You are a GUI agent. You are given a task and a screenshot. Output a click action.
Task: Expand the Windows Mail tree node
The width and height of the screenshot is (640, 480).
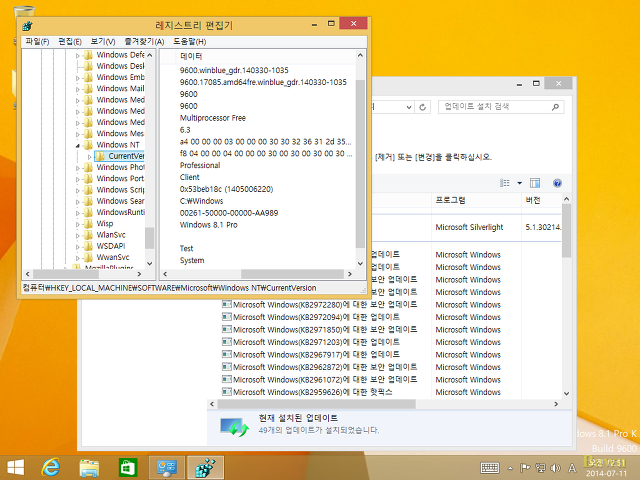tap(78, 89)
